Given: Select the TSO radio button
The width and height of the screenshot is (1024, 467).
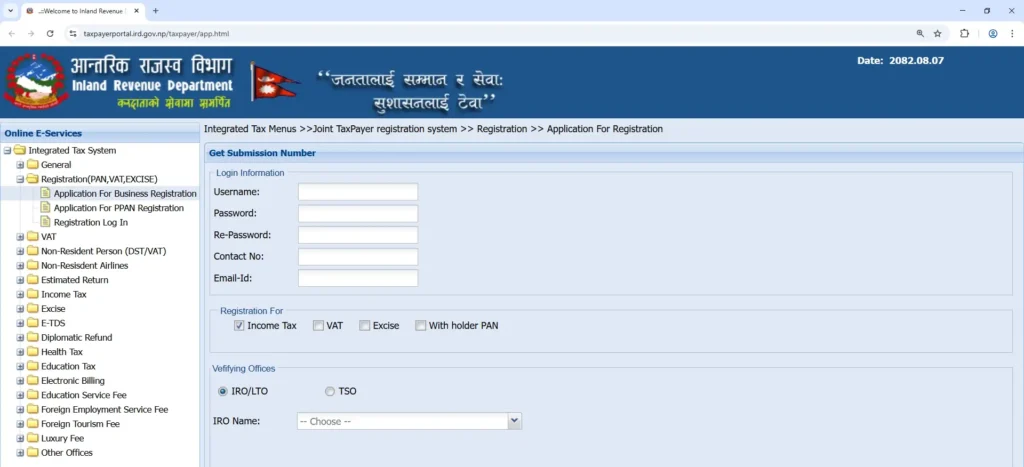Looking at the screenshot, I should click(x=330, y=391).
